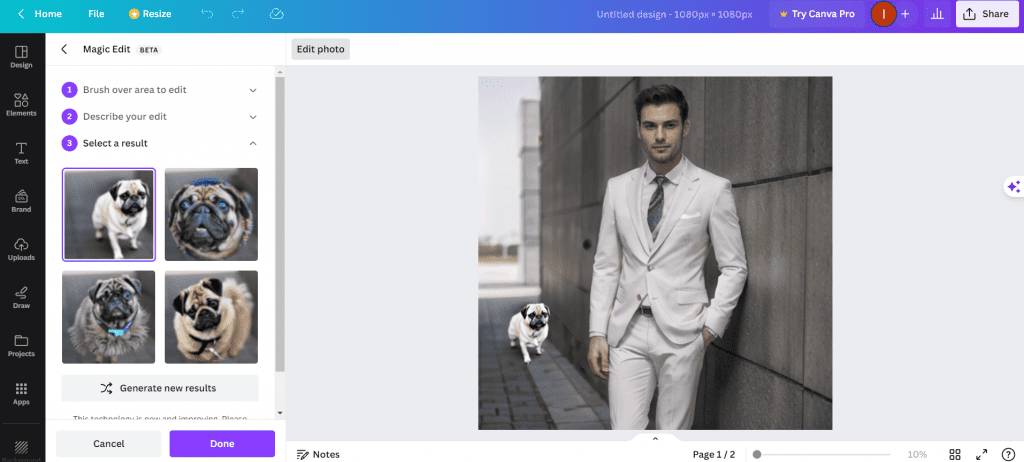
Task: Select the Draw tool
Action: [21, 297]
